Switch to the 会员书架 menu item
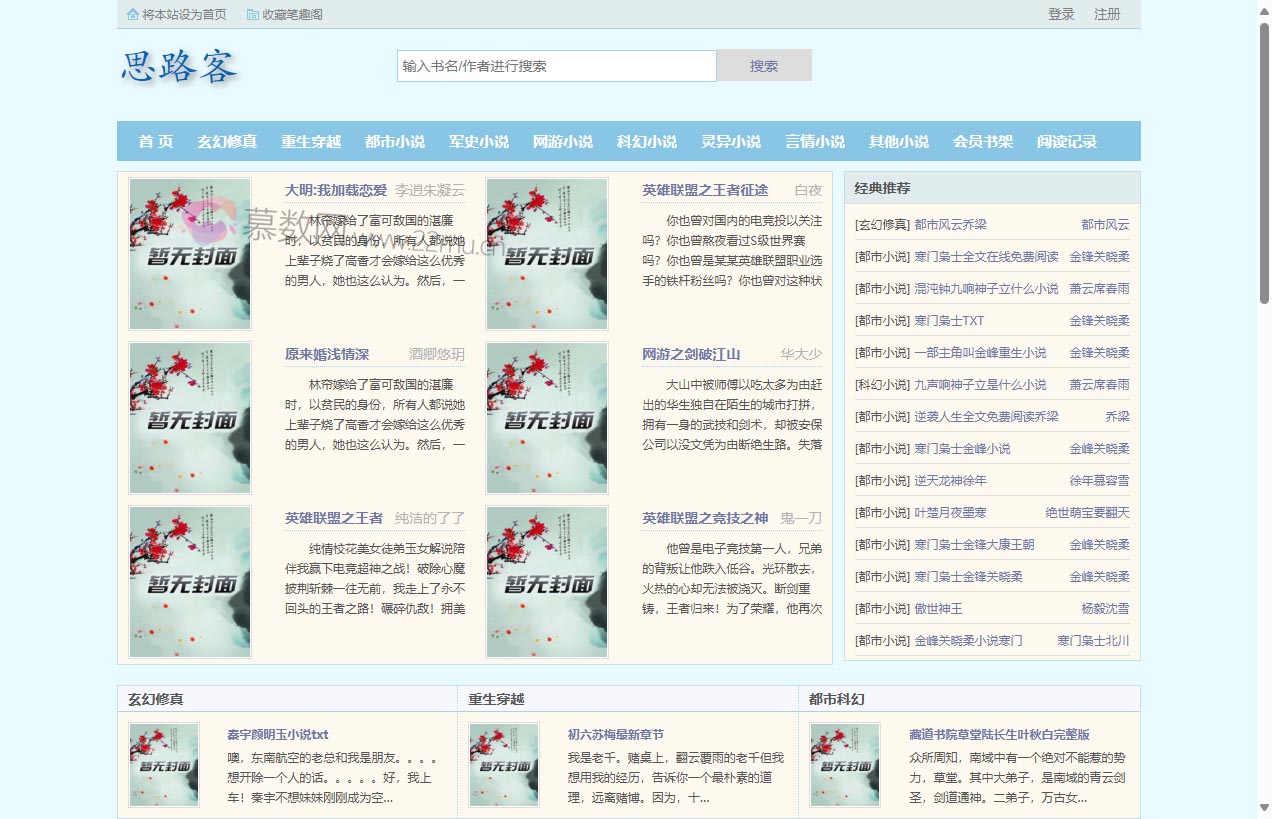The width and height of the screenshot is (1272, 819). pos(983,142)
